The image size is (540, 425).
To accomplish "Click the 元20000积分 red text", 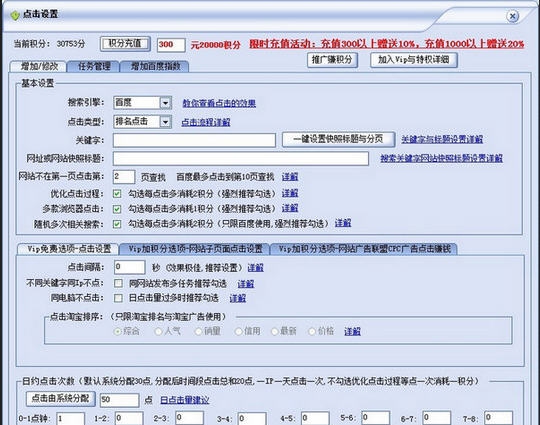I will [x=216, y=45].
